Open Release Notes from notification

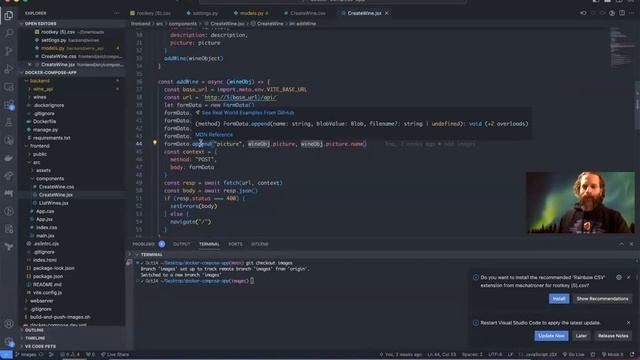pos(613,336)
